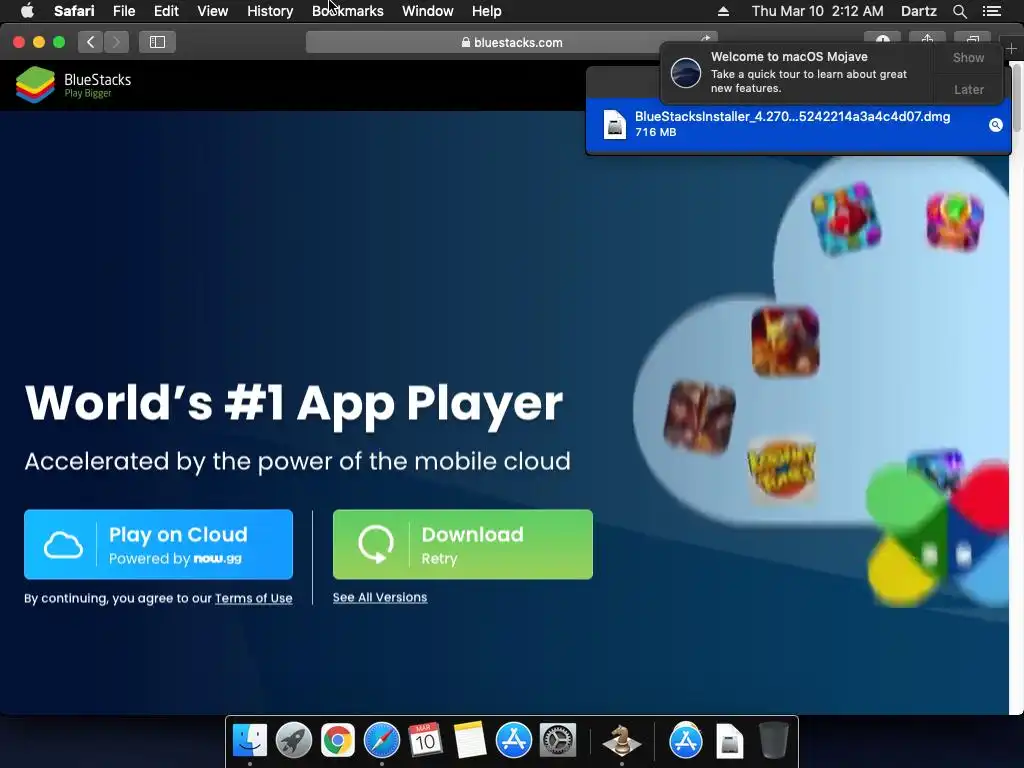The width and height of the screenshot is (1024, 768).
Task: Open Downloads stack in the Dock
Action: coord(729,741)
